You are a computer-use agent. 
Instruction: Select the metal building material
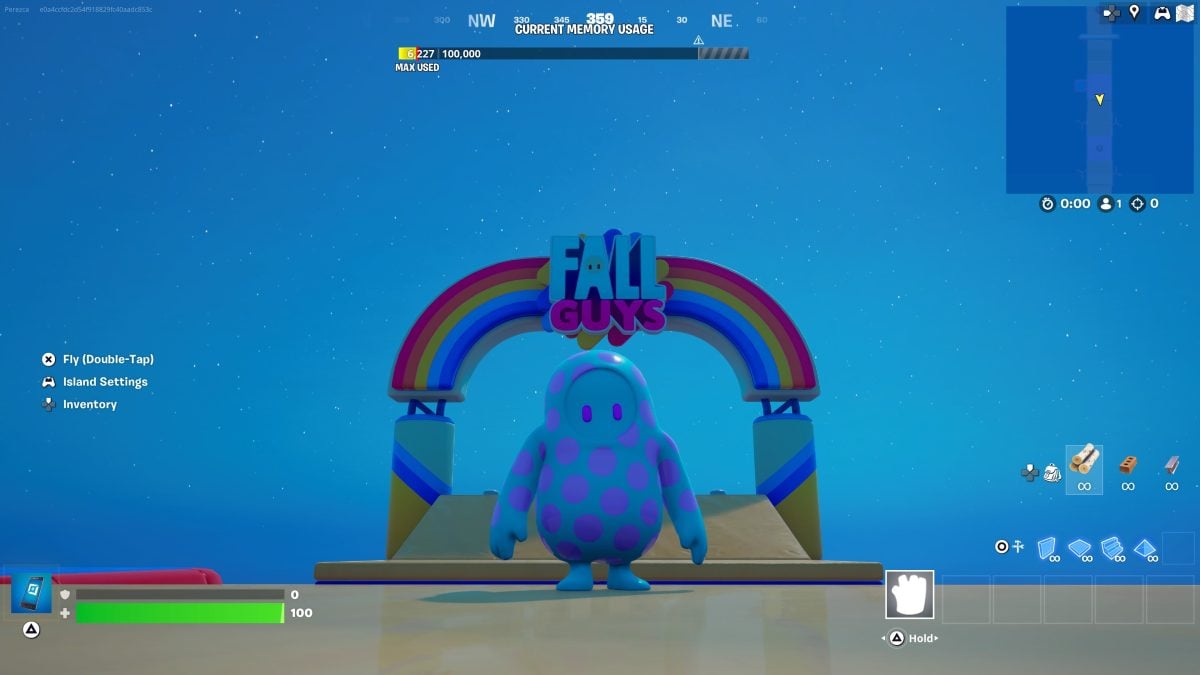[x=1172, y=463]
